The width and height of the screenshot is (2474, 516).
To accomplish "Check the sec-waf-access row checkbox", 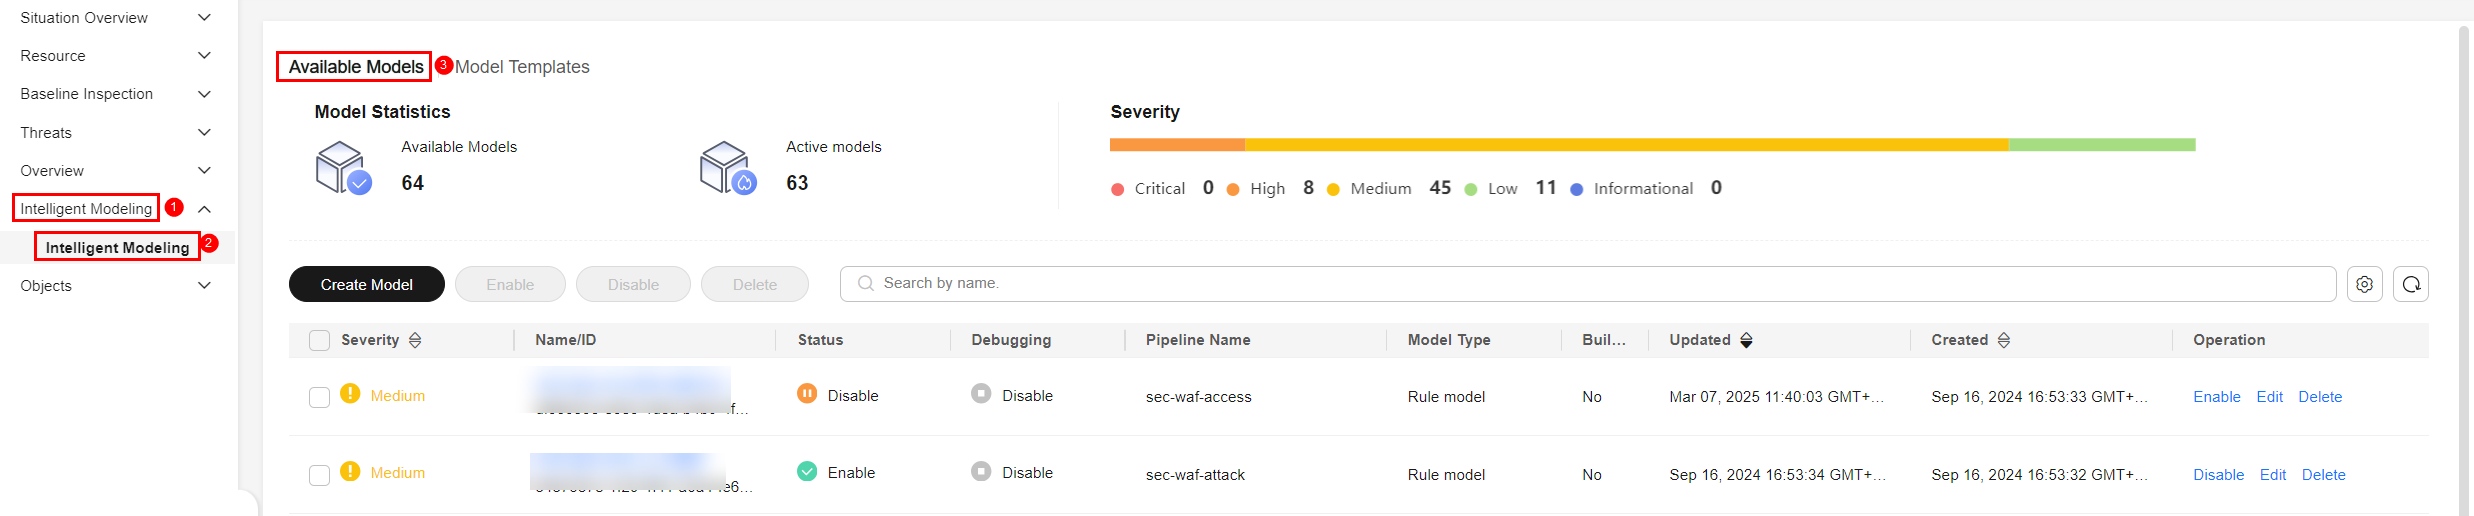I will [319, 397].
